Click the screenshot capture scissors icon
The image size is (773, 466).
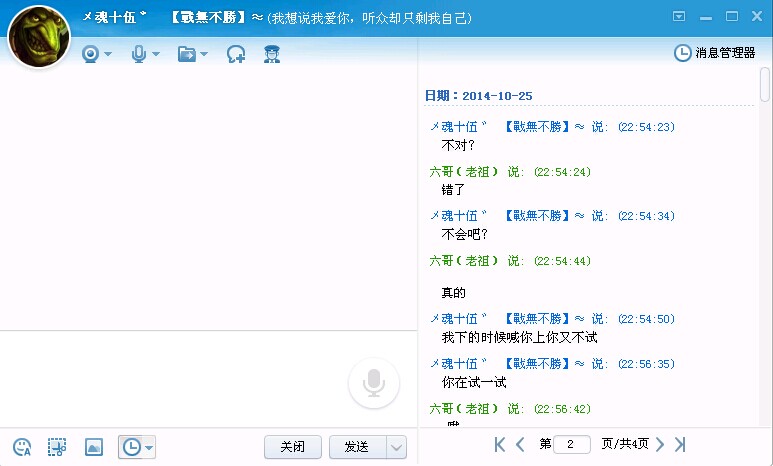[x=57, y=447]
